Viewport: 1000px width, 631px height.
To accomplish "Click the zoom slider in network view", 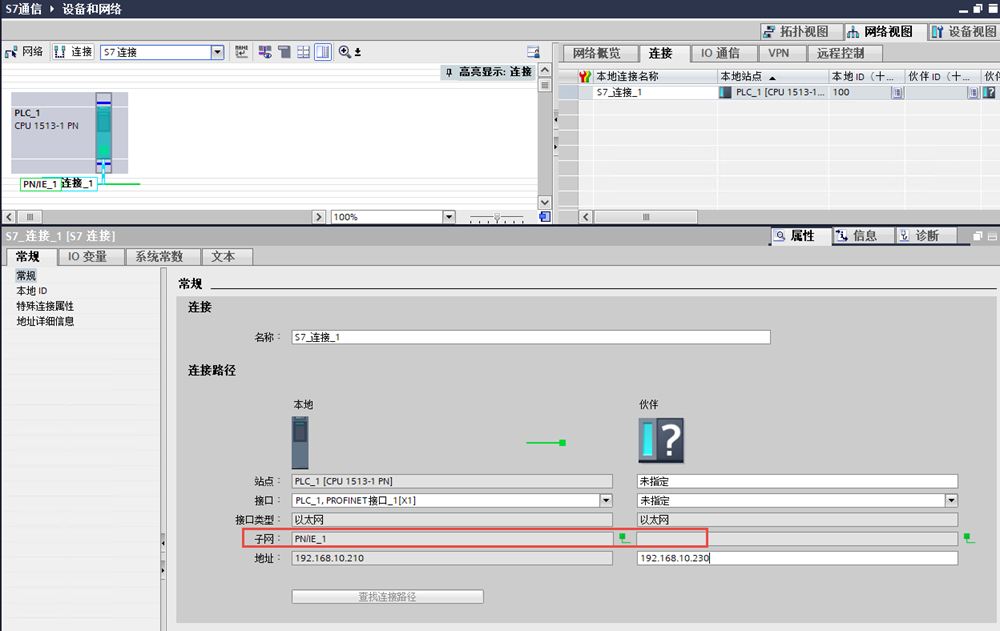I will click(x=496, y=217).
